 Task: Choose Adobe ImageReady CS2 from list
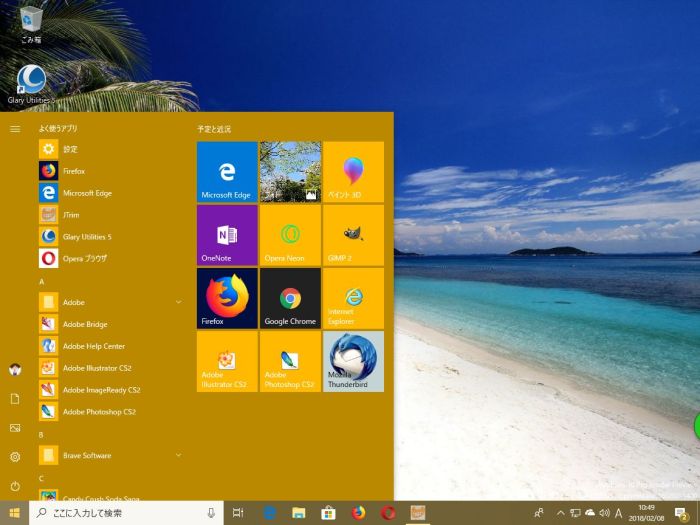pyautogui.click(x=100, y=390)
